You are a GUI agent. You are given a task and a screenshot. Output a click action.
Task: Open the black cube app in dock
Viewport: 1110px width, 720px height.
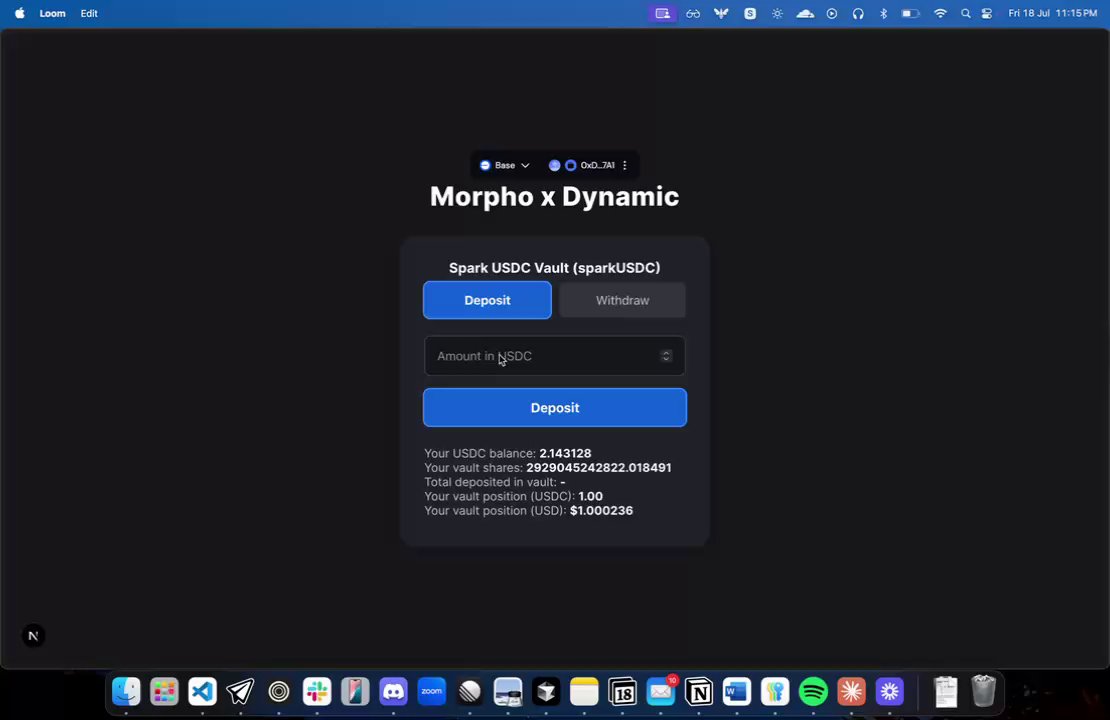(547, 692)
